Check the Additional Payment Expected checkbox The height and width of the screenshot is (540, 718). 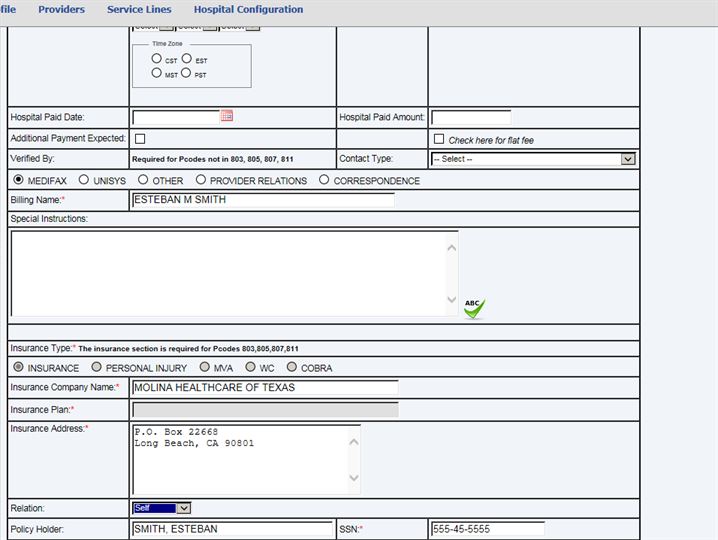point(140,139)
